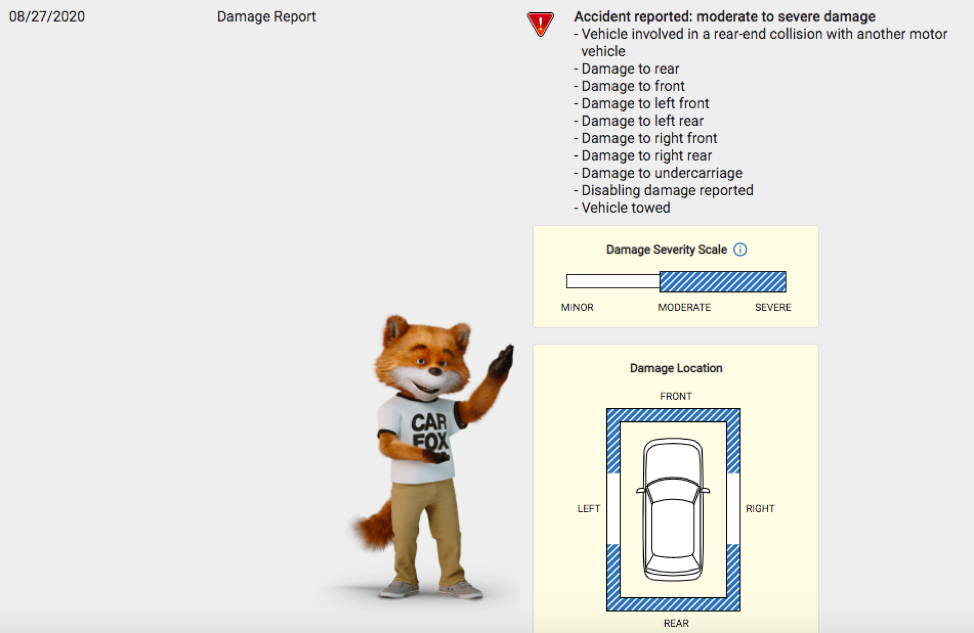
Task: Click the "Damage Location" title
Action: point(676,368)
